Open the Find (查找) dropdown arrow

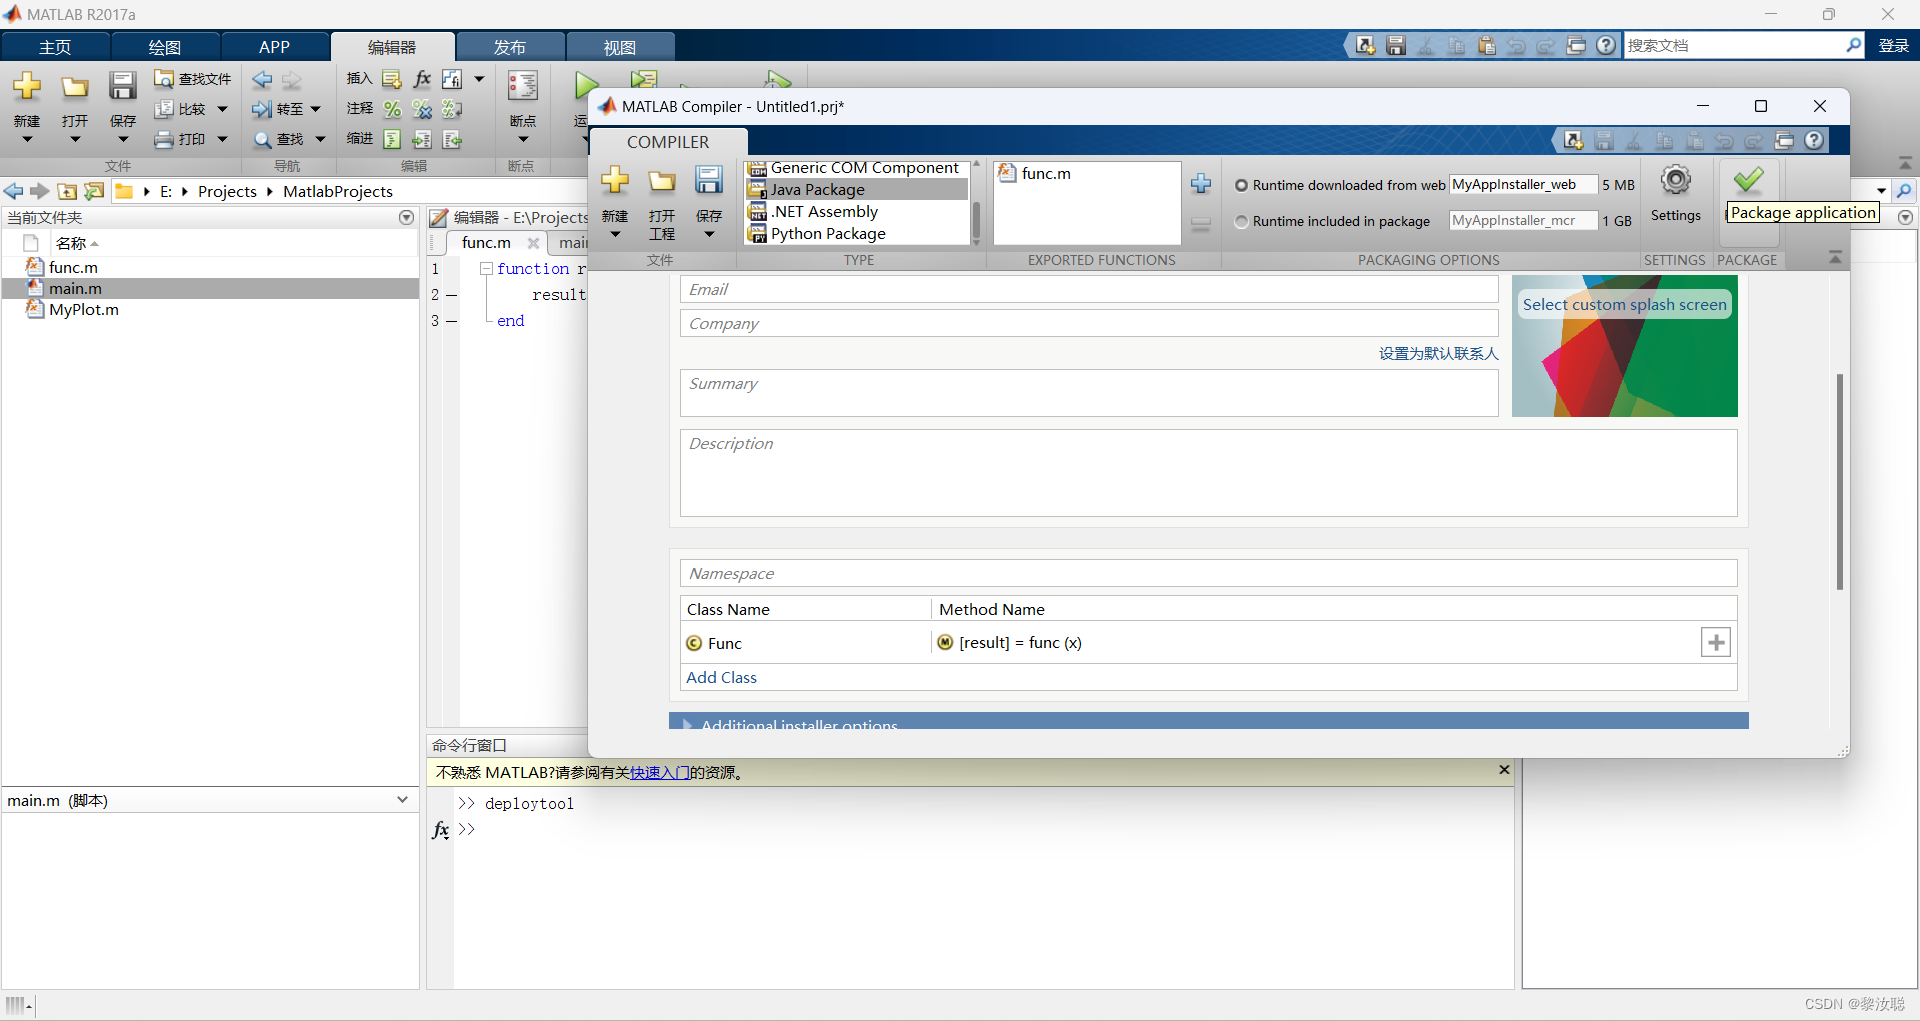tap(320, 139)
